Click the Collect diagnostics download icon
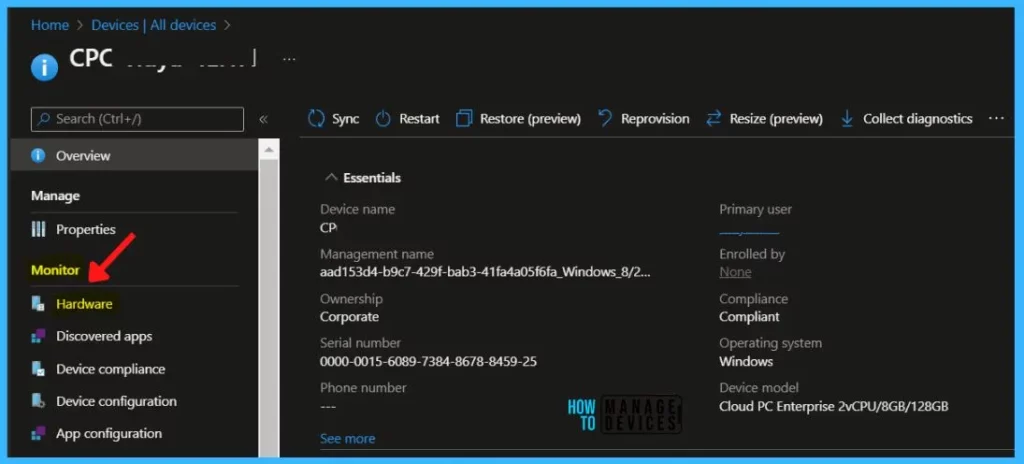This screenshot has height=464, width=1024. [847, 119]
